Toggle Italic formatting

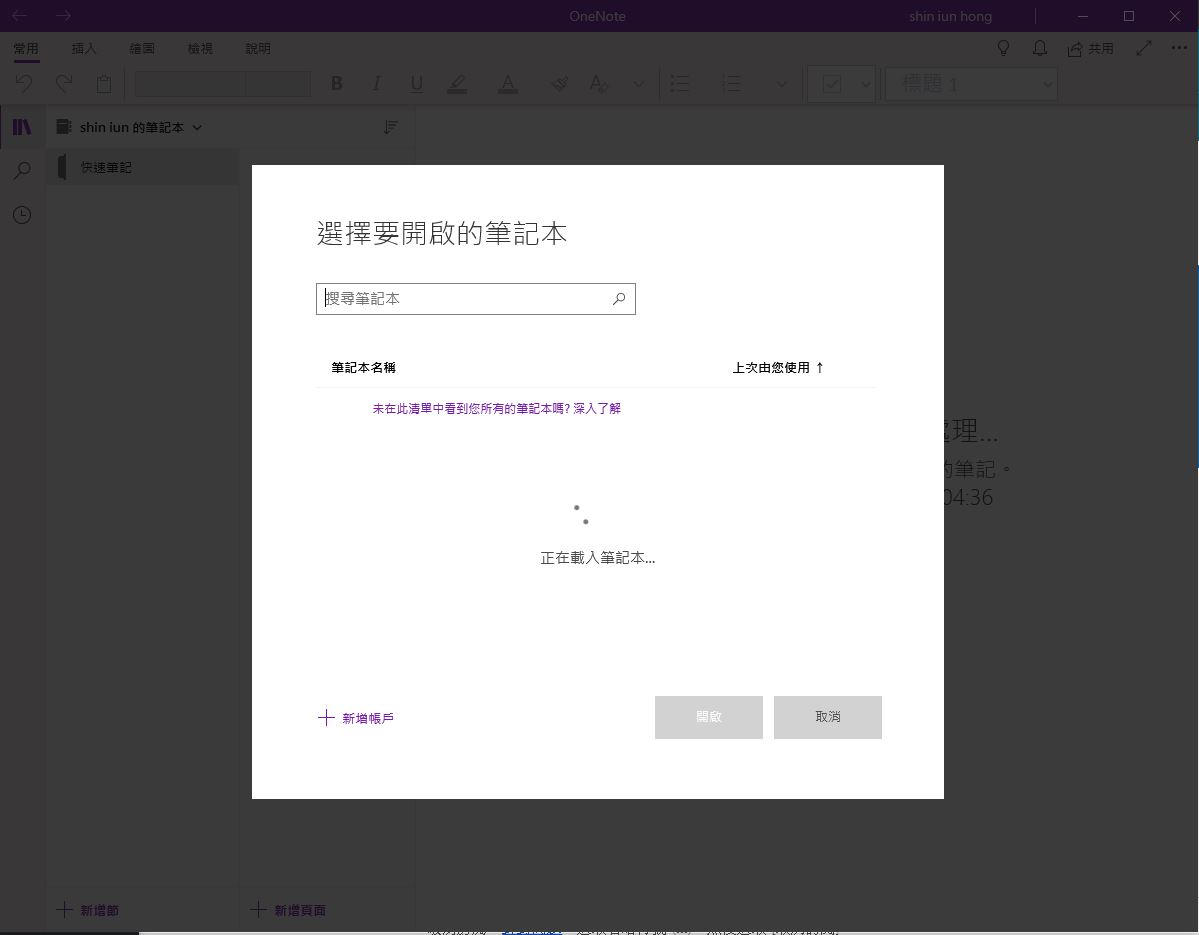click(376, 83)
